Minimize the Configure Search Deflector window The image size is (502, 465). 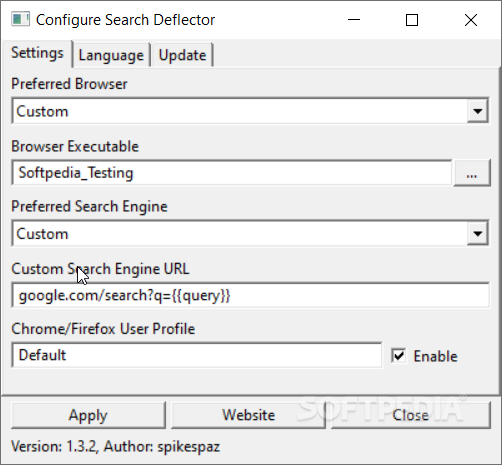coord(354,20)
